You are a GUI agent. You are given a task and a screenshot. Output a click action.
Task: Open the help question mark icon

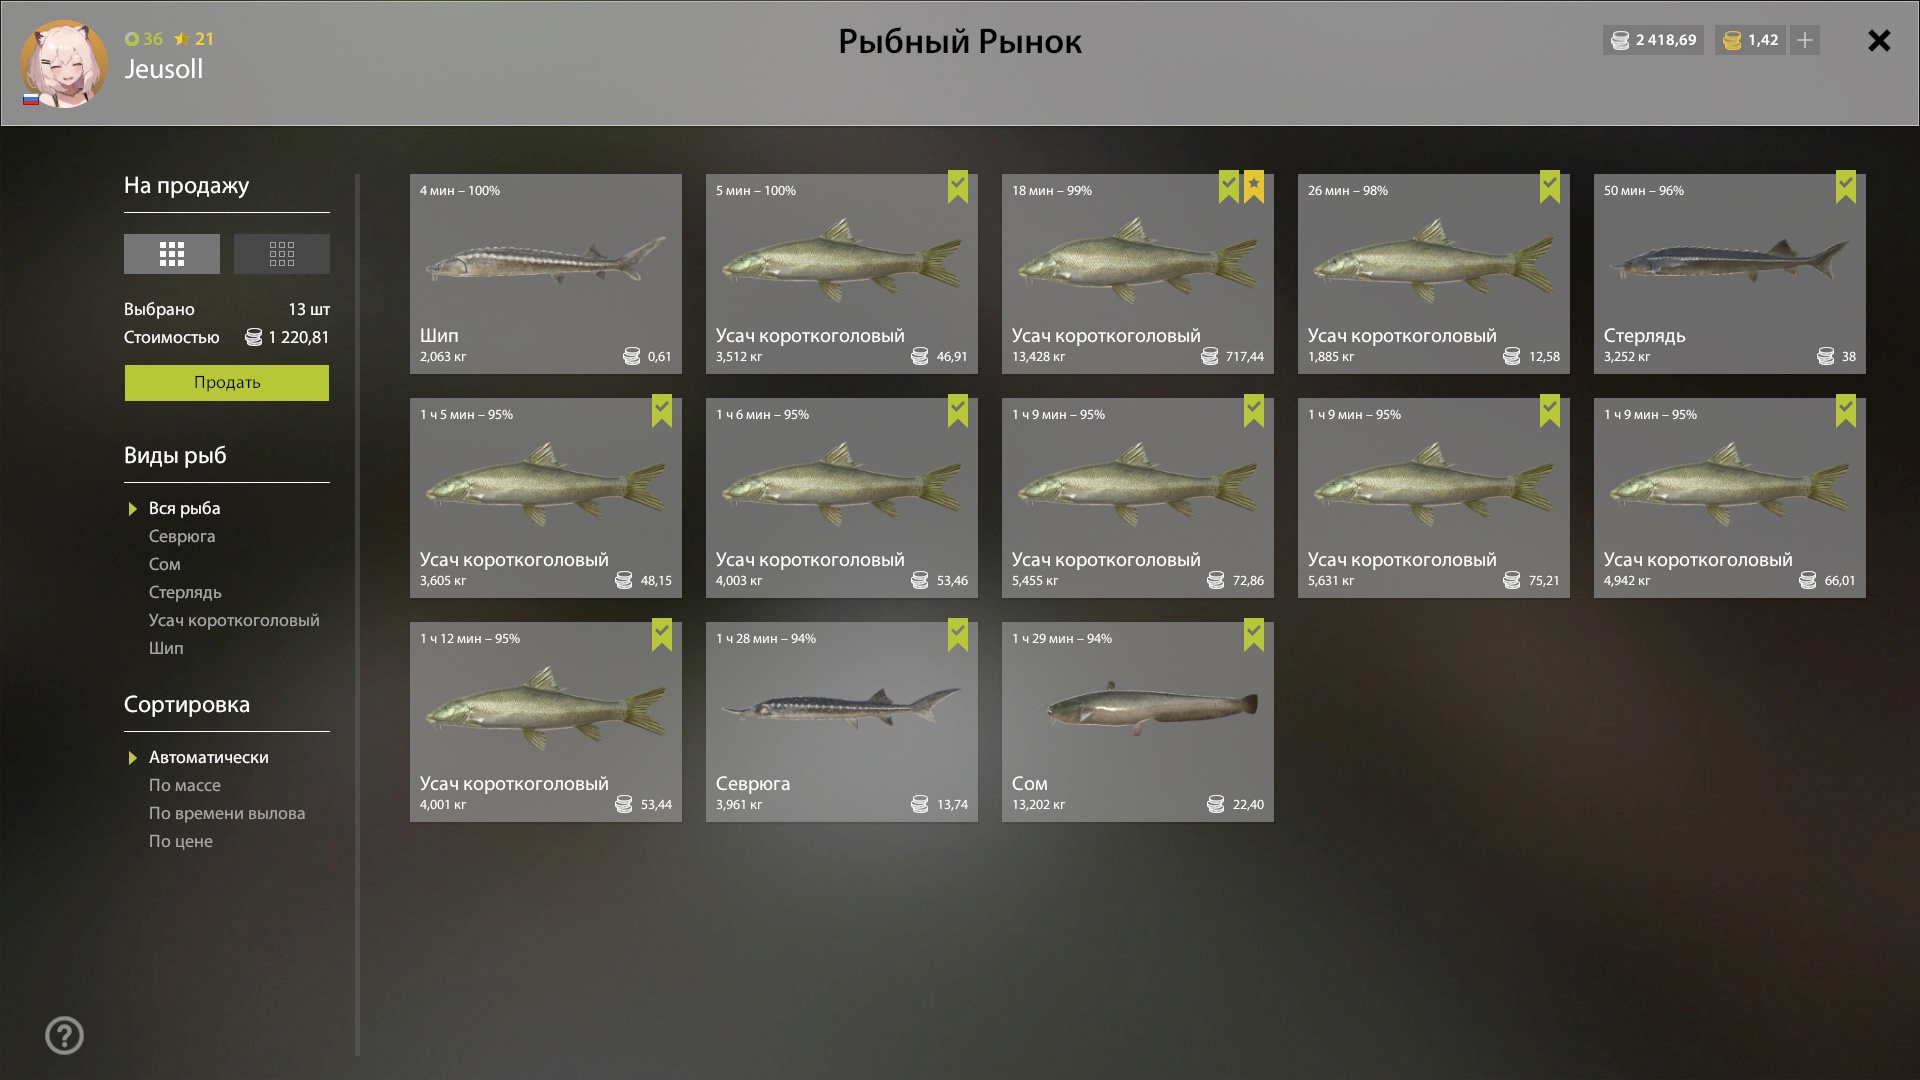[64, 1036]
